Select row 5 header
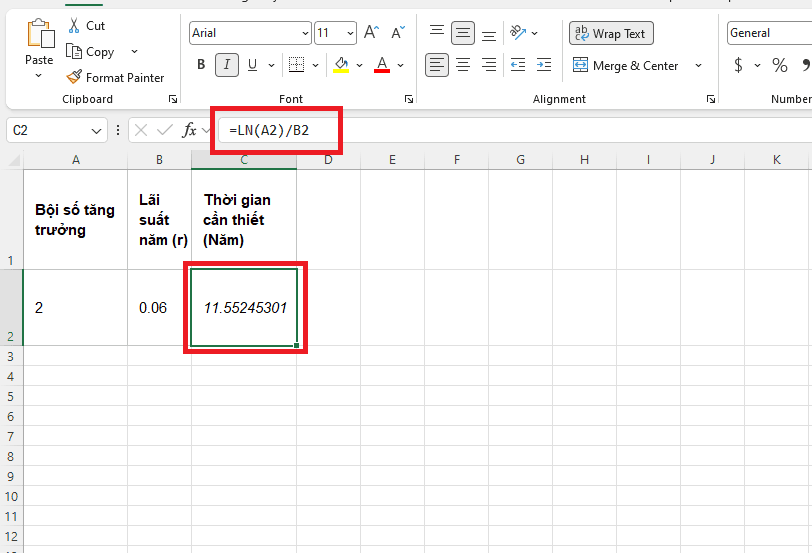This screenshot has width=812, height=553. (x=11, y=397)
